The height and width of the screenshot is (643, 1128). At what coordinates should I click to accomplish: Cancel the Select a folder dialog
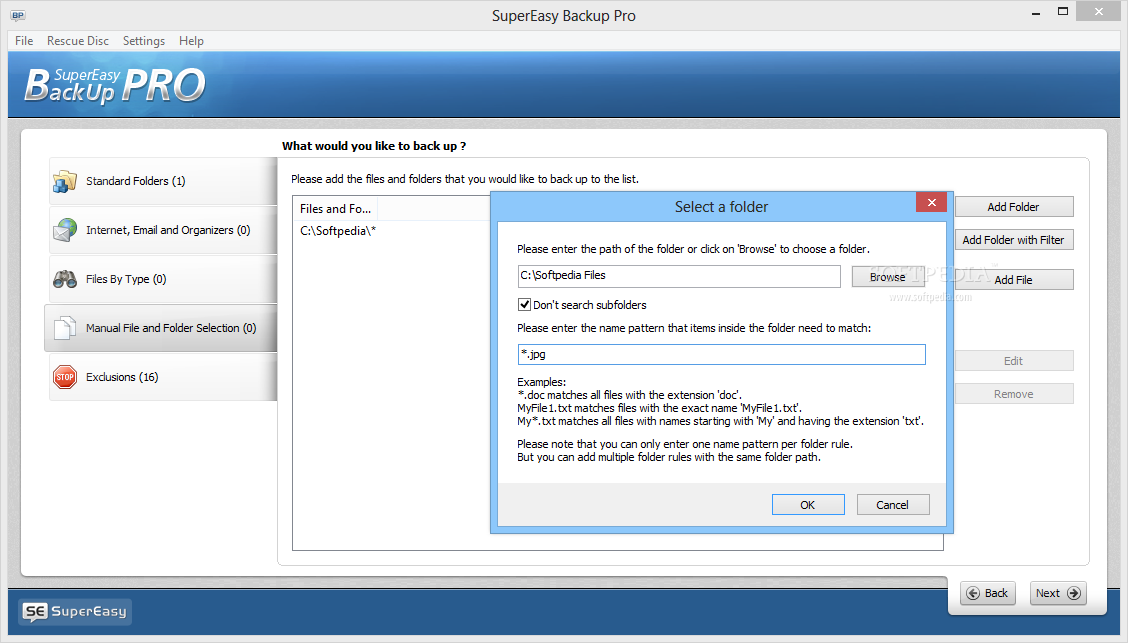(893, 505)
